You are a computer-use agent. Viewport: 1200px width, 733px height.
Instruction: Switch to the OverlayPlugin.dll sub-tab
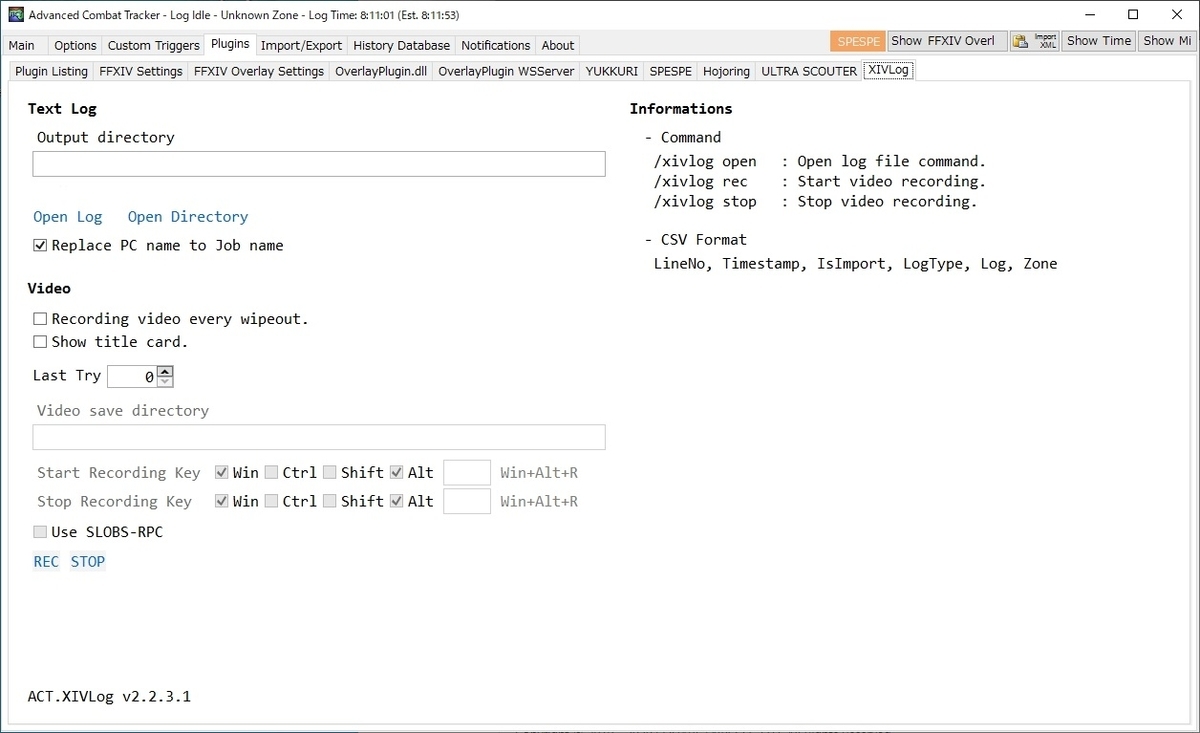(381, 71)
